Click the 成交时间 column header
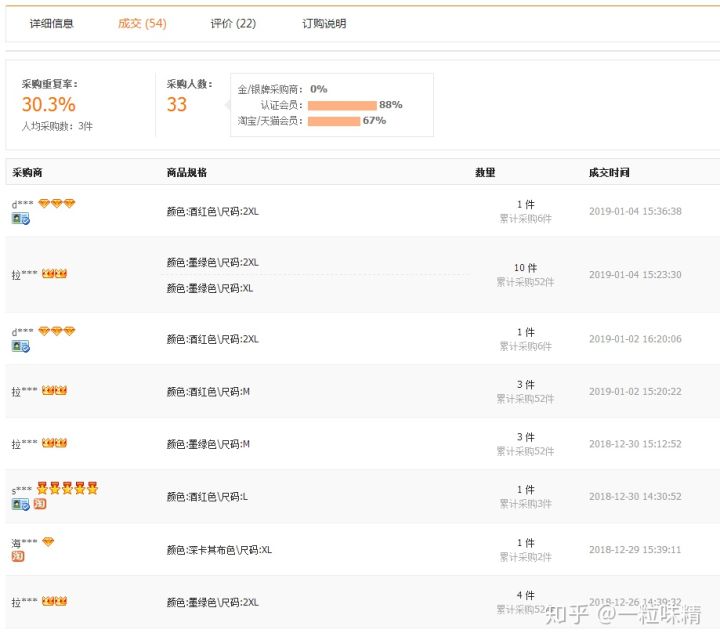Viewport: 720px width, 644px height. 609,172
